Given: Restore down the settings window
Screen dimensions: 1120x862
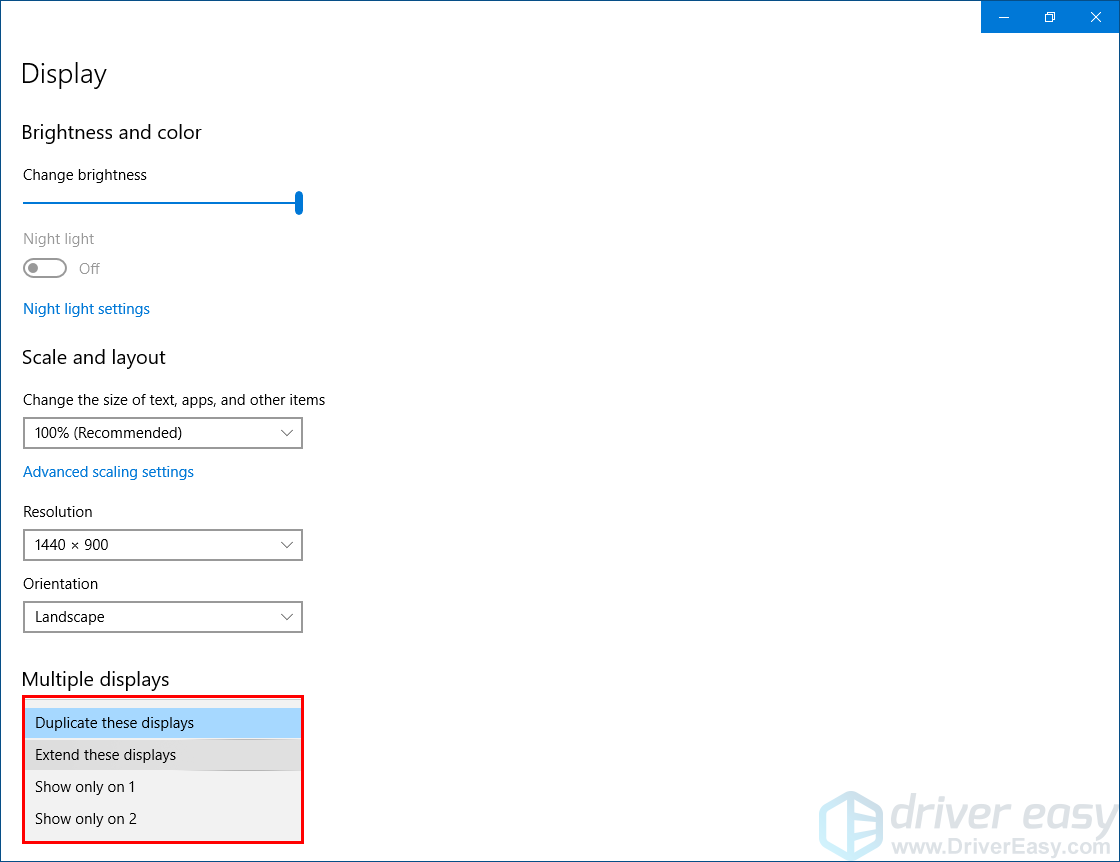Looking at the screenshot, I should point(1050,17).
